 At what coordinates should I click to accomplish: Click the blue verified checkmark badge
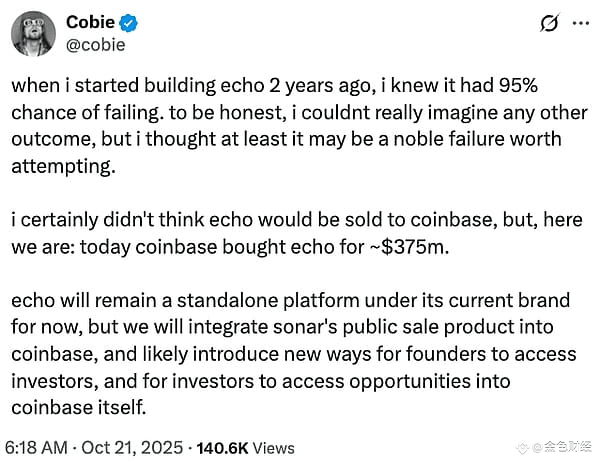pos(129,23)
